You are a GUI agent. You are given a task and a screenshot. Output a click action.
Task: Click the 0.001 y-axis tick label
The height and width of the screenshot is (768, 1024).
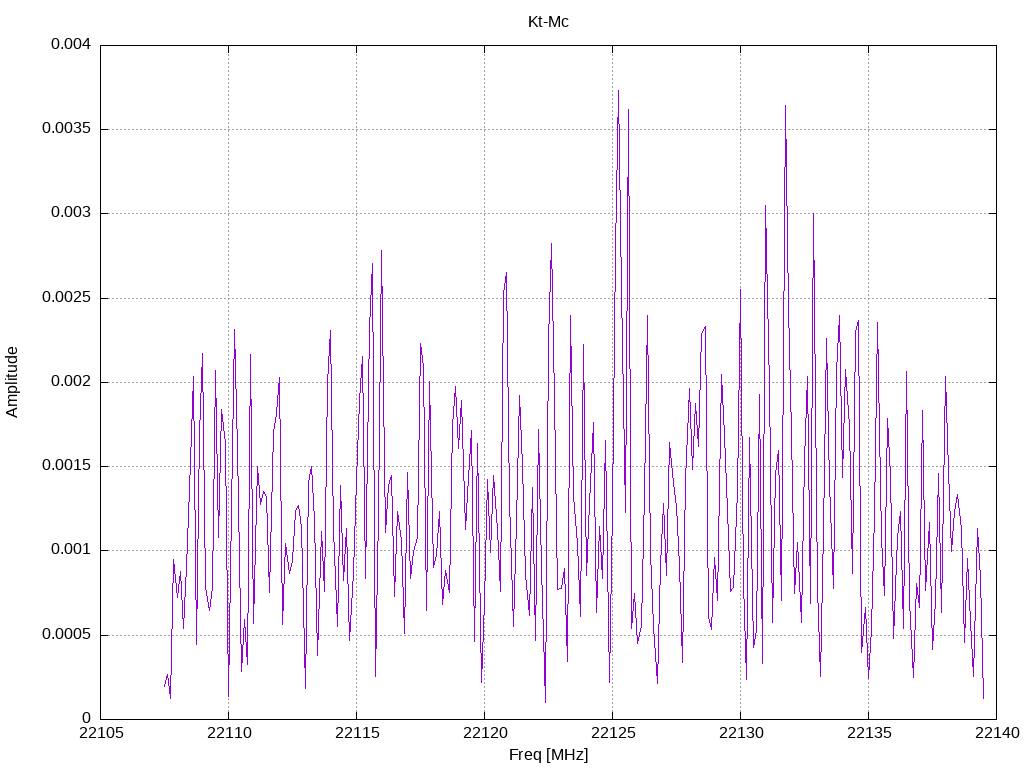pyautogui.click(x=71, y=550)
